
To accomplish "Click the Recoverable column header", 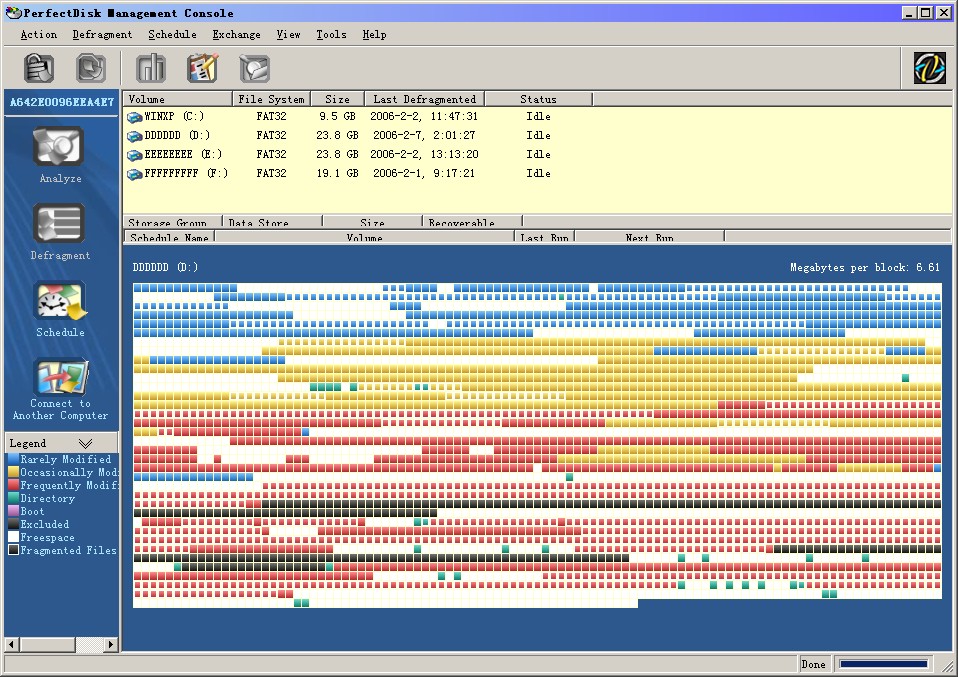I will pyautogui.click(x=472, y=222).
